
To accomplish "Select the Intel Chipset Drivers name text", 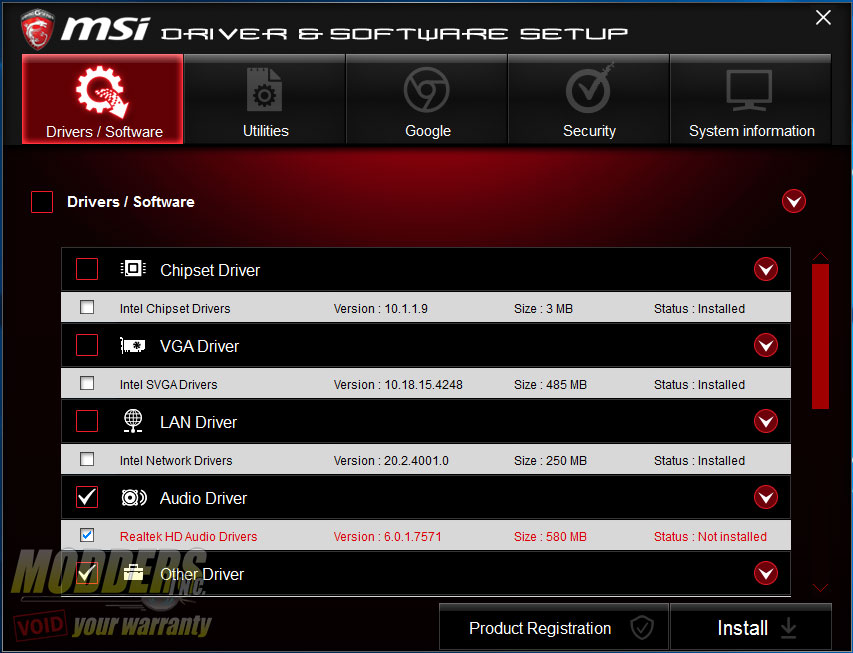I will 175,309.
